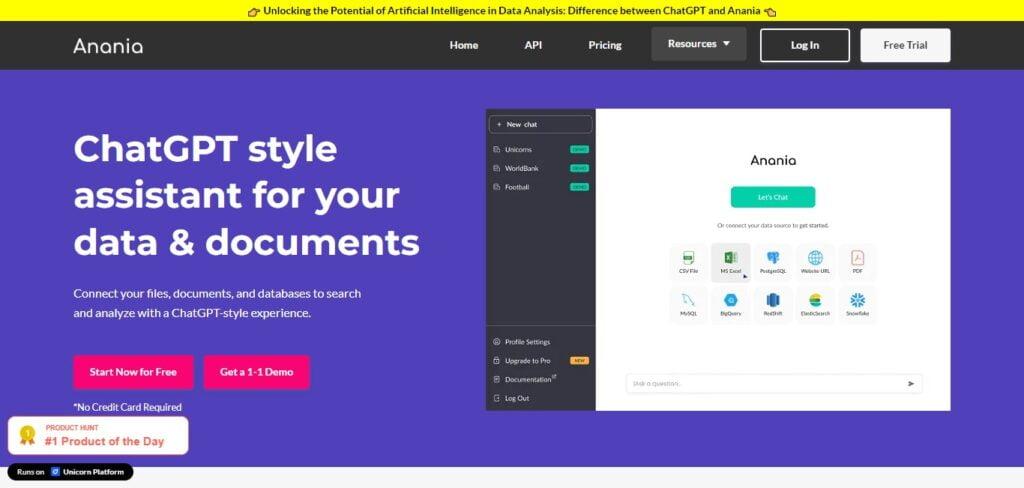
Task: Click the Let's Chat button in preview
Action: click(x=773, y=197)
